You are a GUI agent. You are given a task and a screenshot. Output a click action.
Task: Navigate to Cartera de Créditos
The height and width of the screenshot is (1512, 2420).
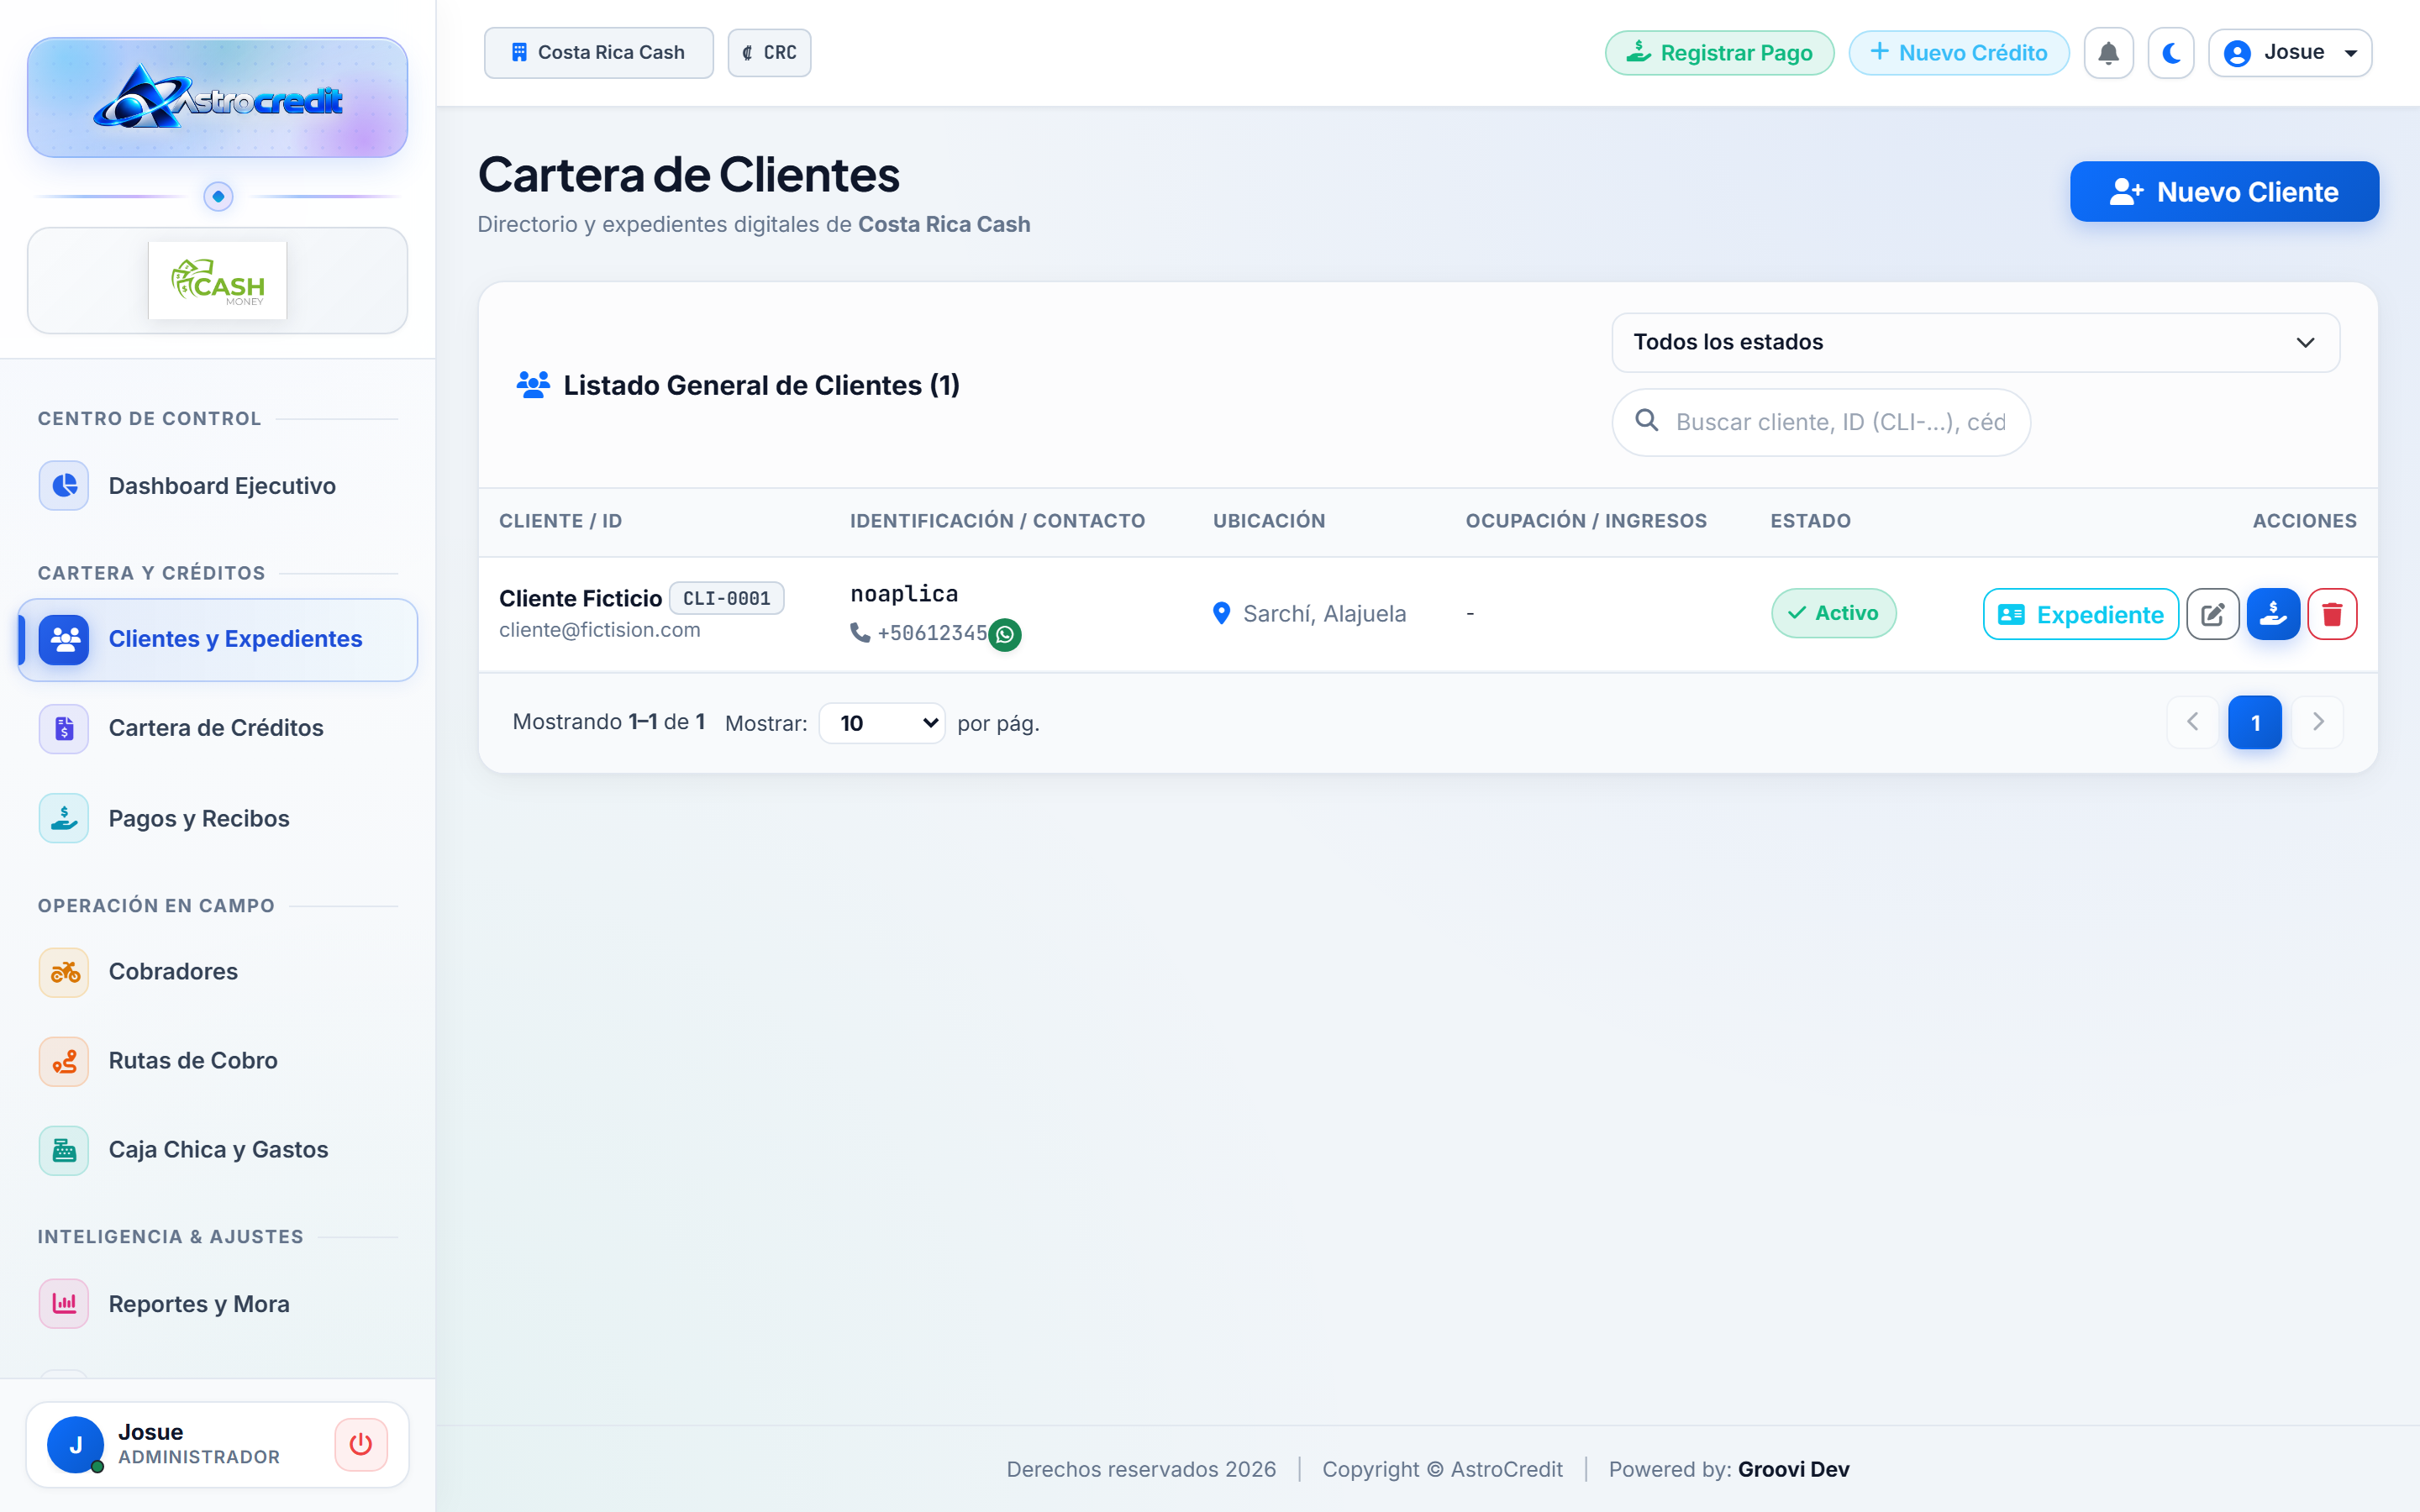[x=217, y=728]
